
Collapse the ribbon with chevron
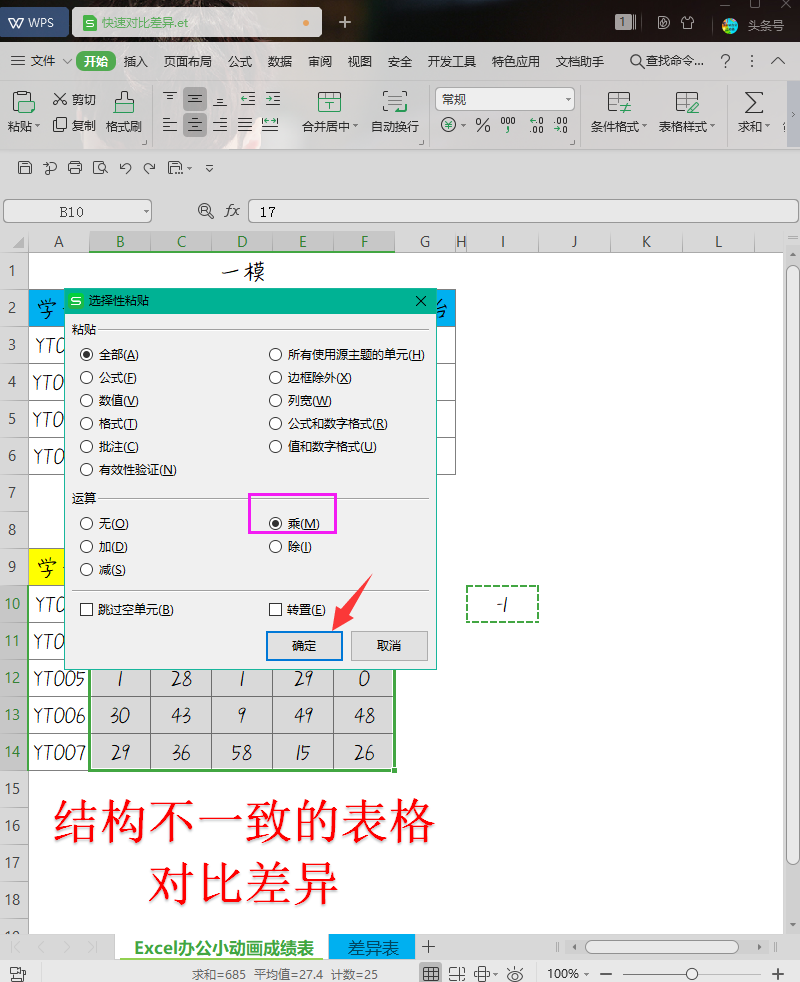pos(777,61)
